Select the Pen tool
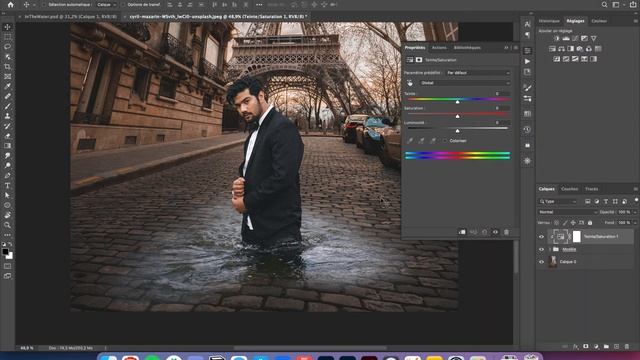This screenshot has height=360, width=640. [7, 176]
